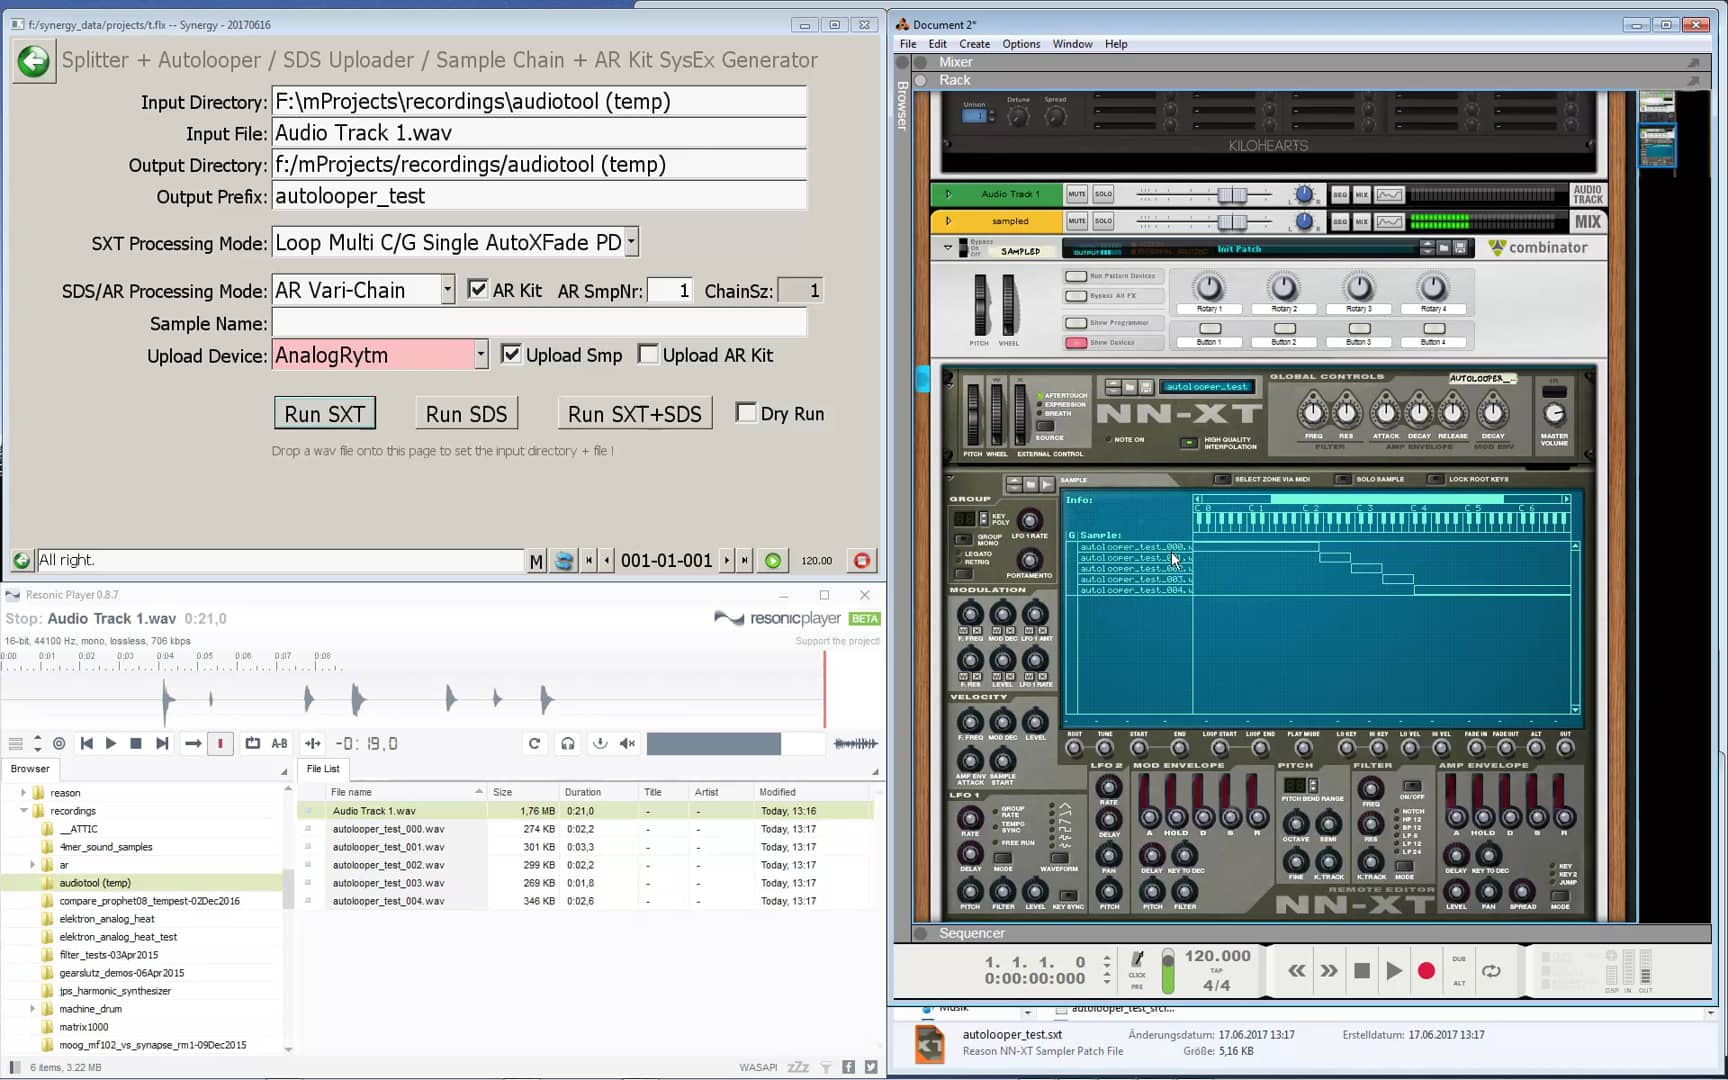Click rewind button in Reason transport
The image size is (1728, 1080).
click(x=1297, y=970)
